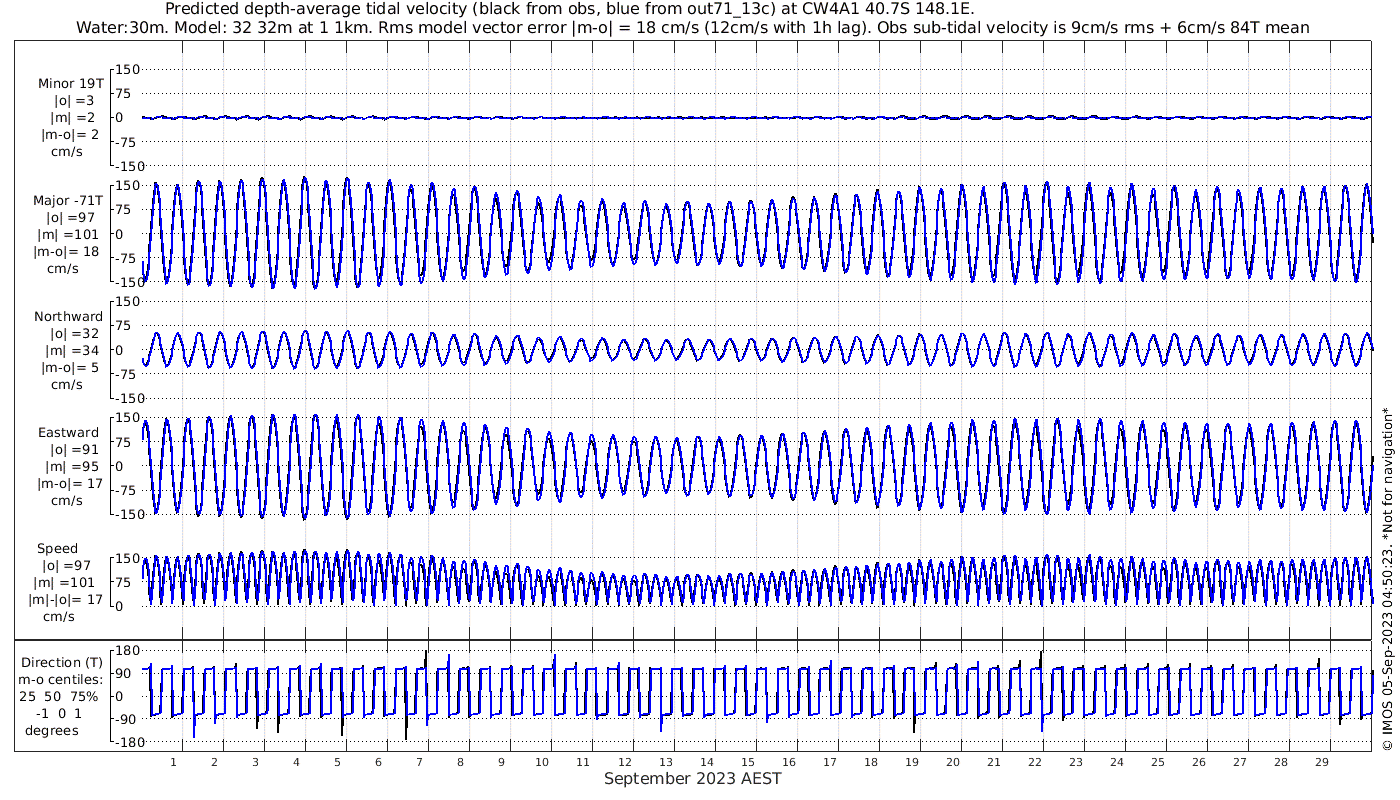
Task: Click the date tick label '15'
Action: 747,762
